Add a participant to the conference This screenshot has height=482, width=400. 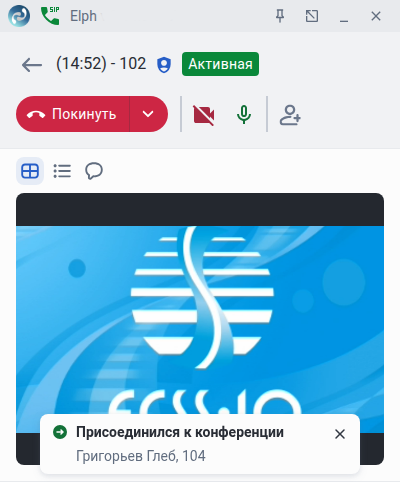coord(290,115)
